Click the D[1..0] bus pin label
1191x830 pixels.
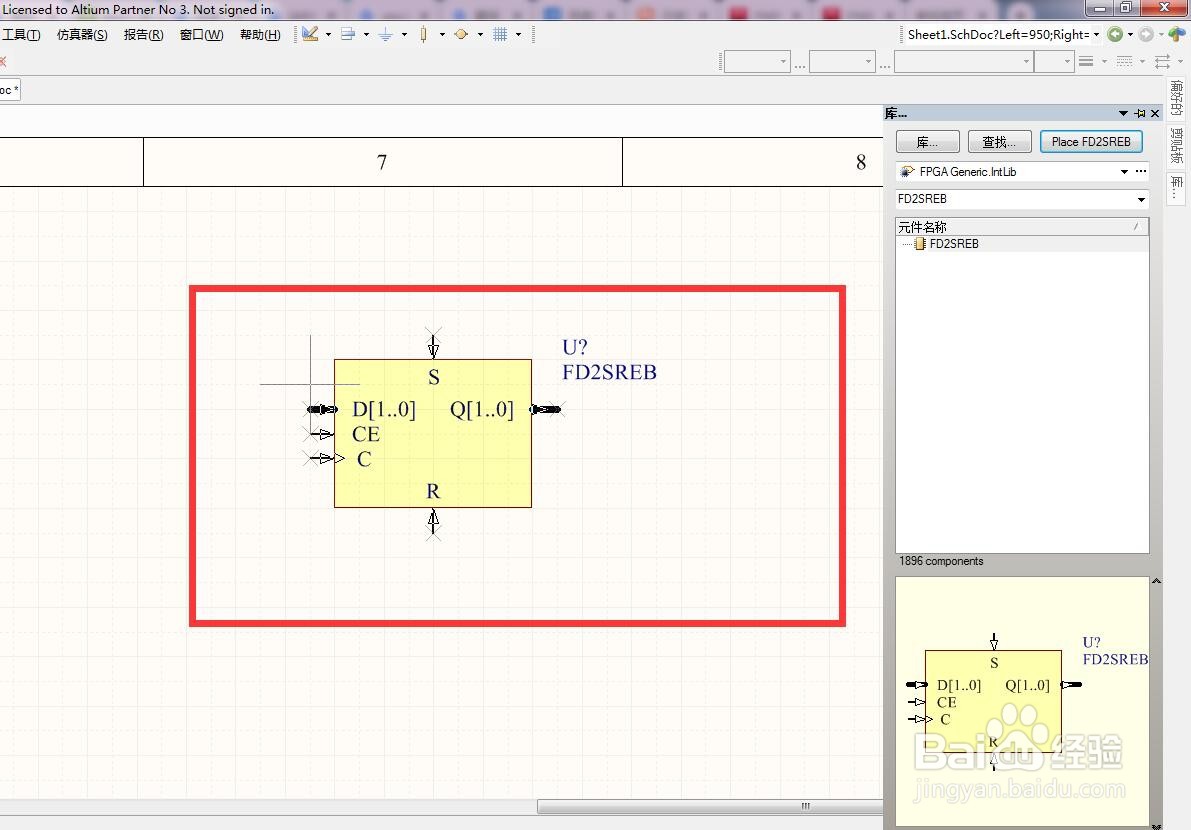(x=384, y=410)
